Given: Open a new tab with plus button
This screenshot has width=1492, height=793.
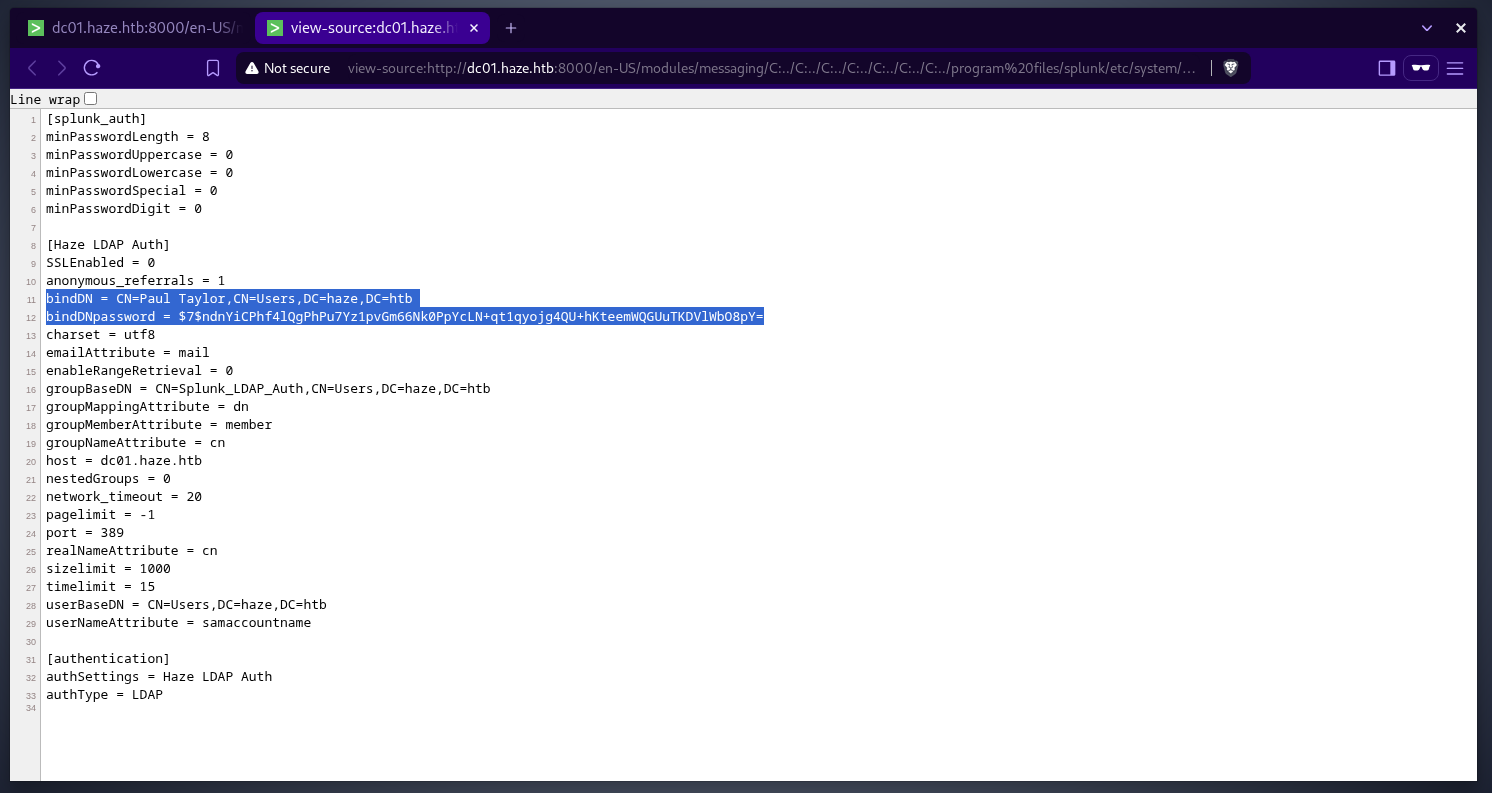Looking at the screenshot, I should [511, 28].
